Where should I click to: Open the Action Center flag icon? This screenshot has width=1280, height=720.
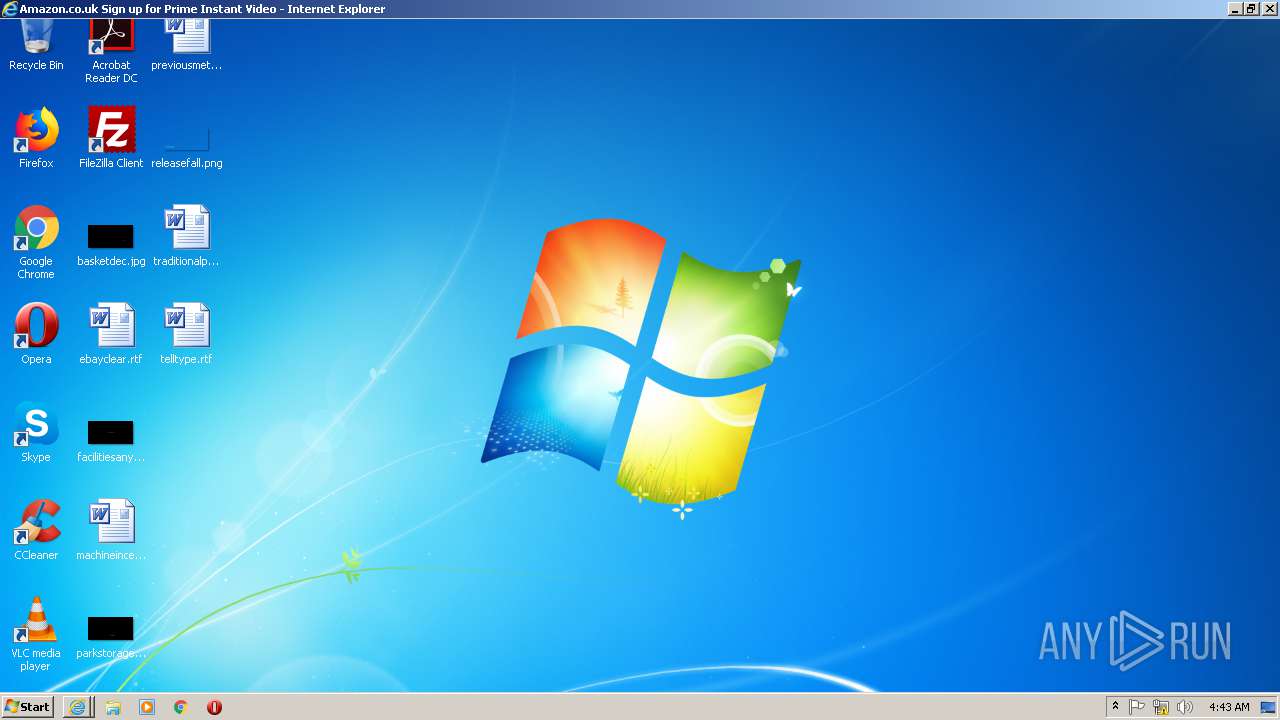(1137, 707)
